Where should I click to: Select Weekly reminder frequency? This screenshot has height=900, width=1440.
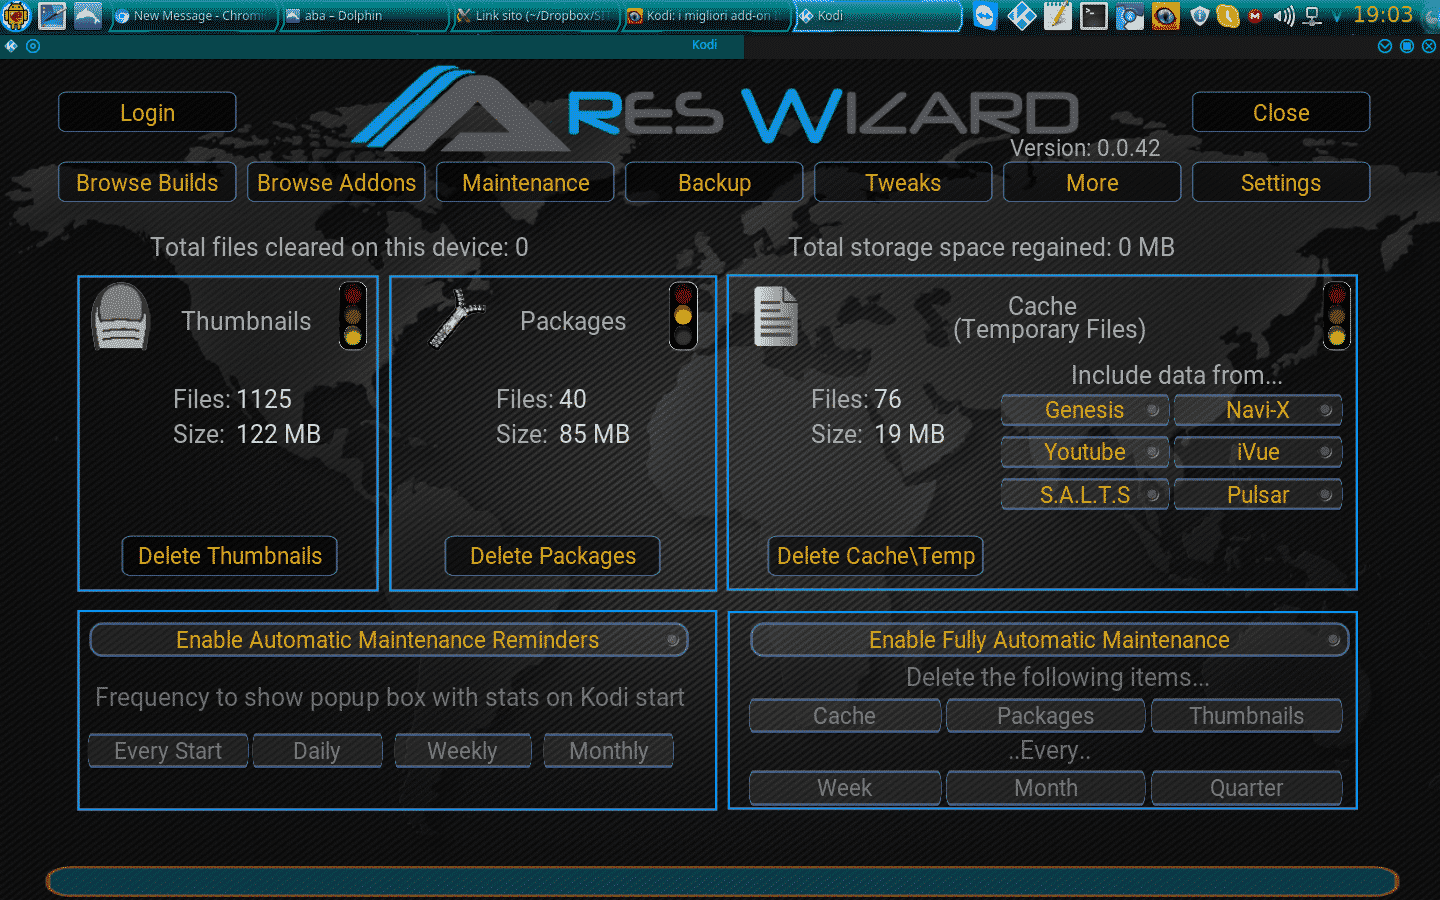462,750
